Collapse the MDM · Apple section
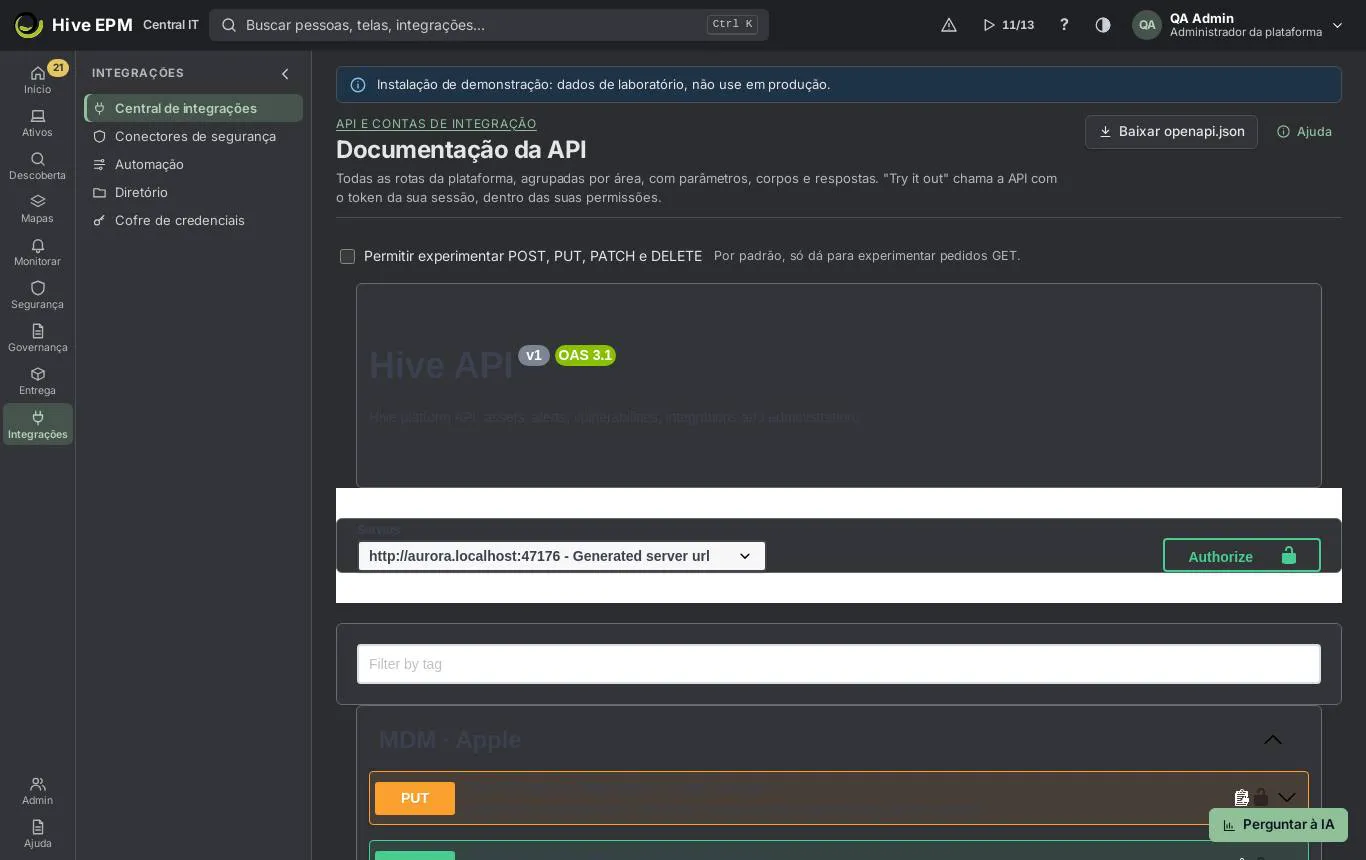 pyautogui.click(x=1272, y=740)
